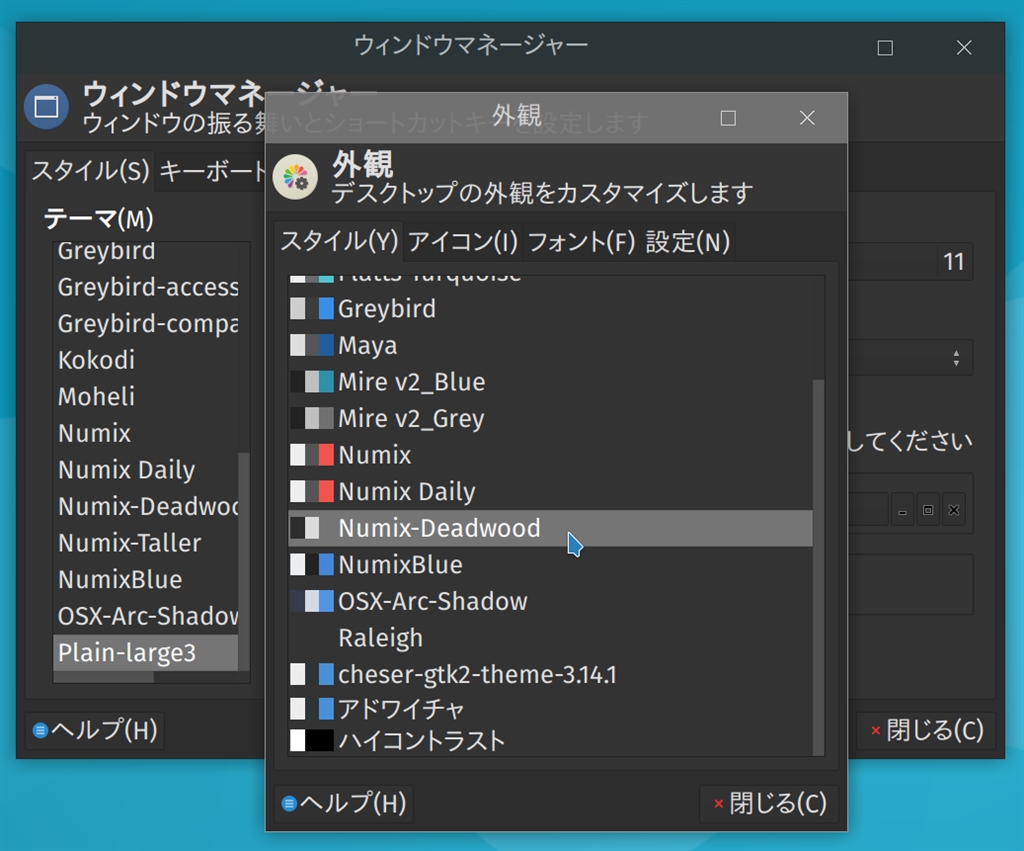Select Greybird-access in Window Manager themes
1024x851 pixels.
(146, 287)
